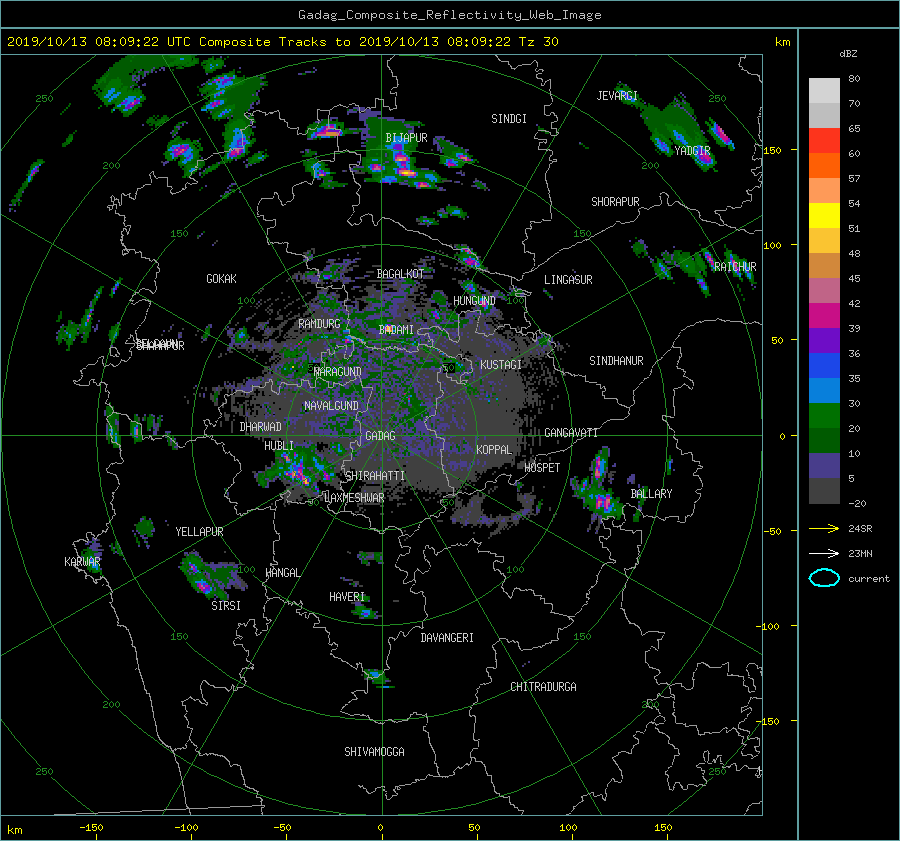
Task: Select the SINDGI city label
Action: 509,119
